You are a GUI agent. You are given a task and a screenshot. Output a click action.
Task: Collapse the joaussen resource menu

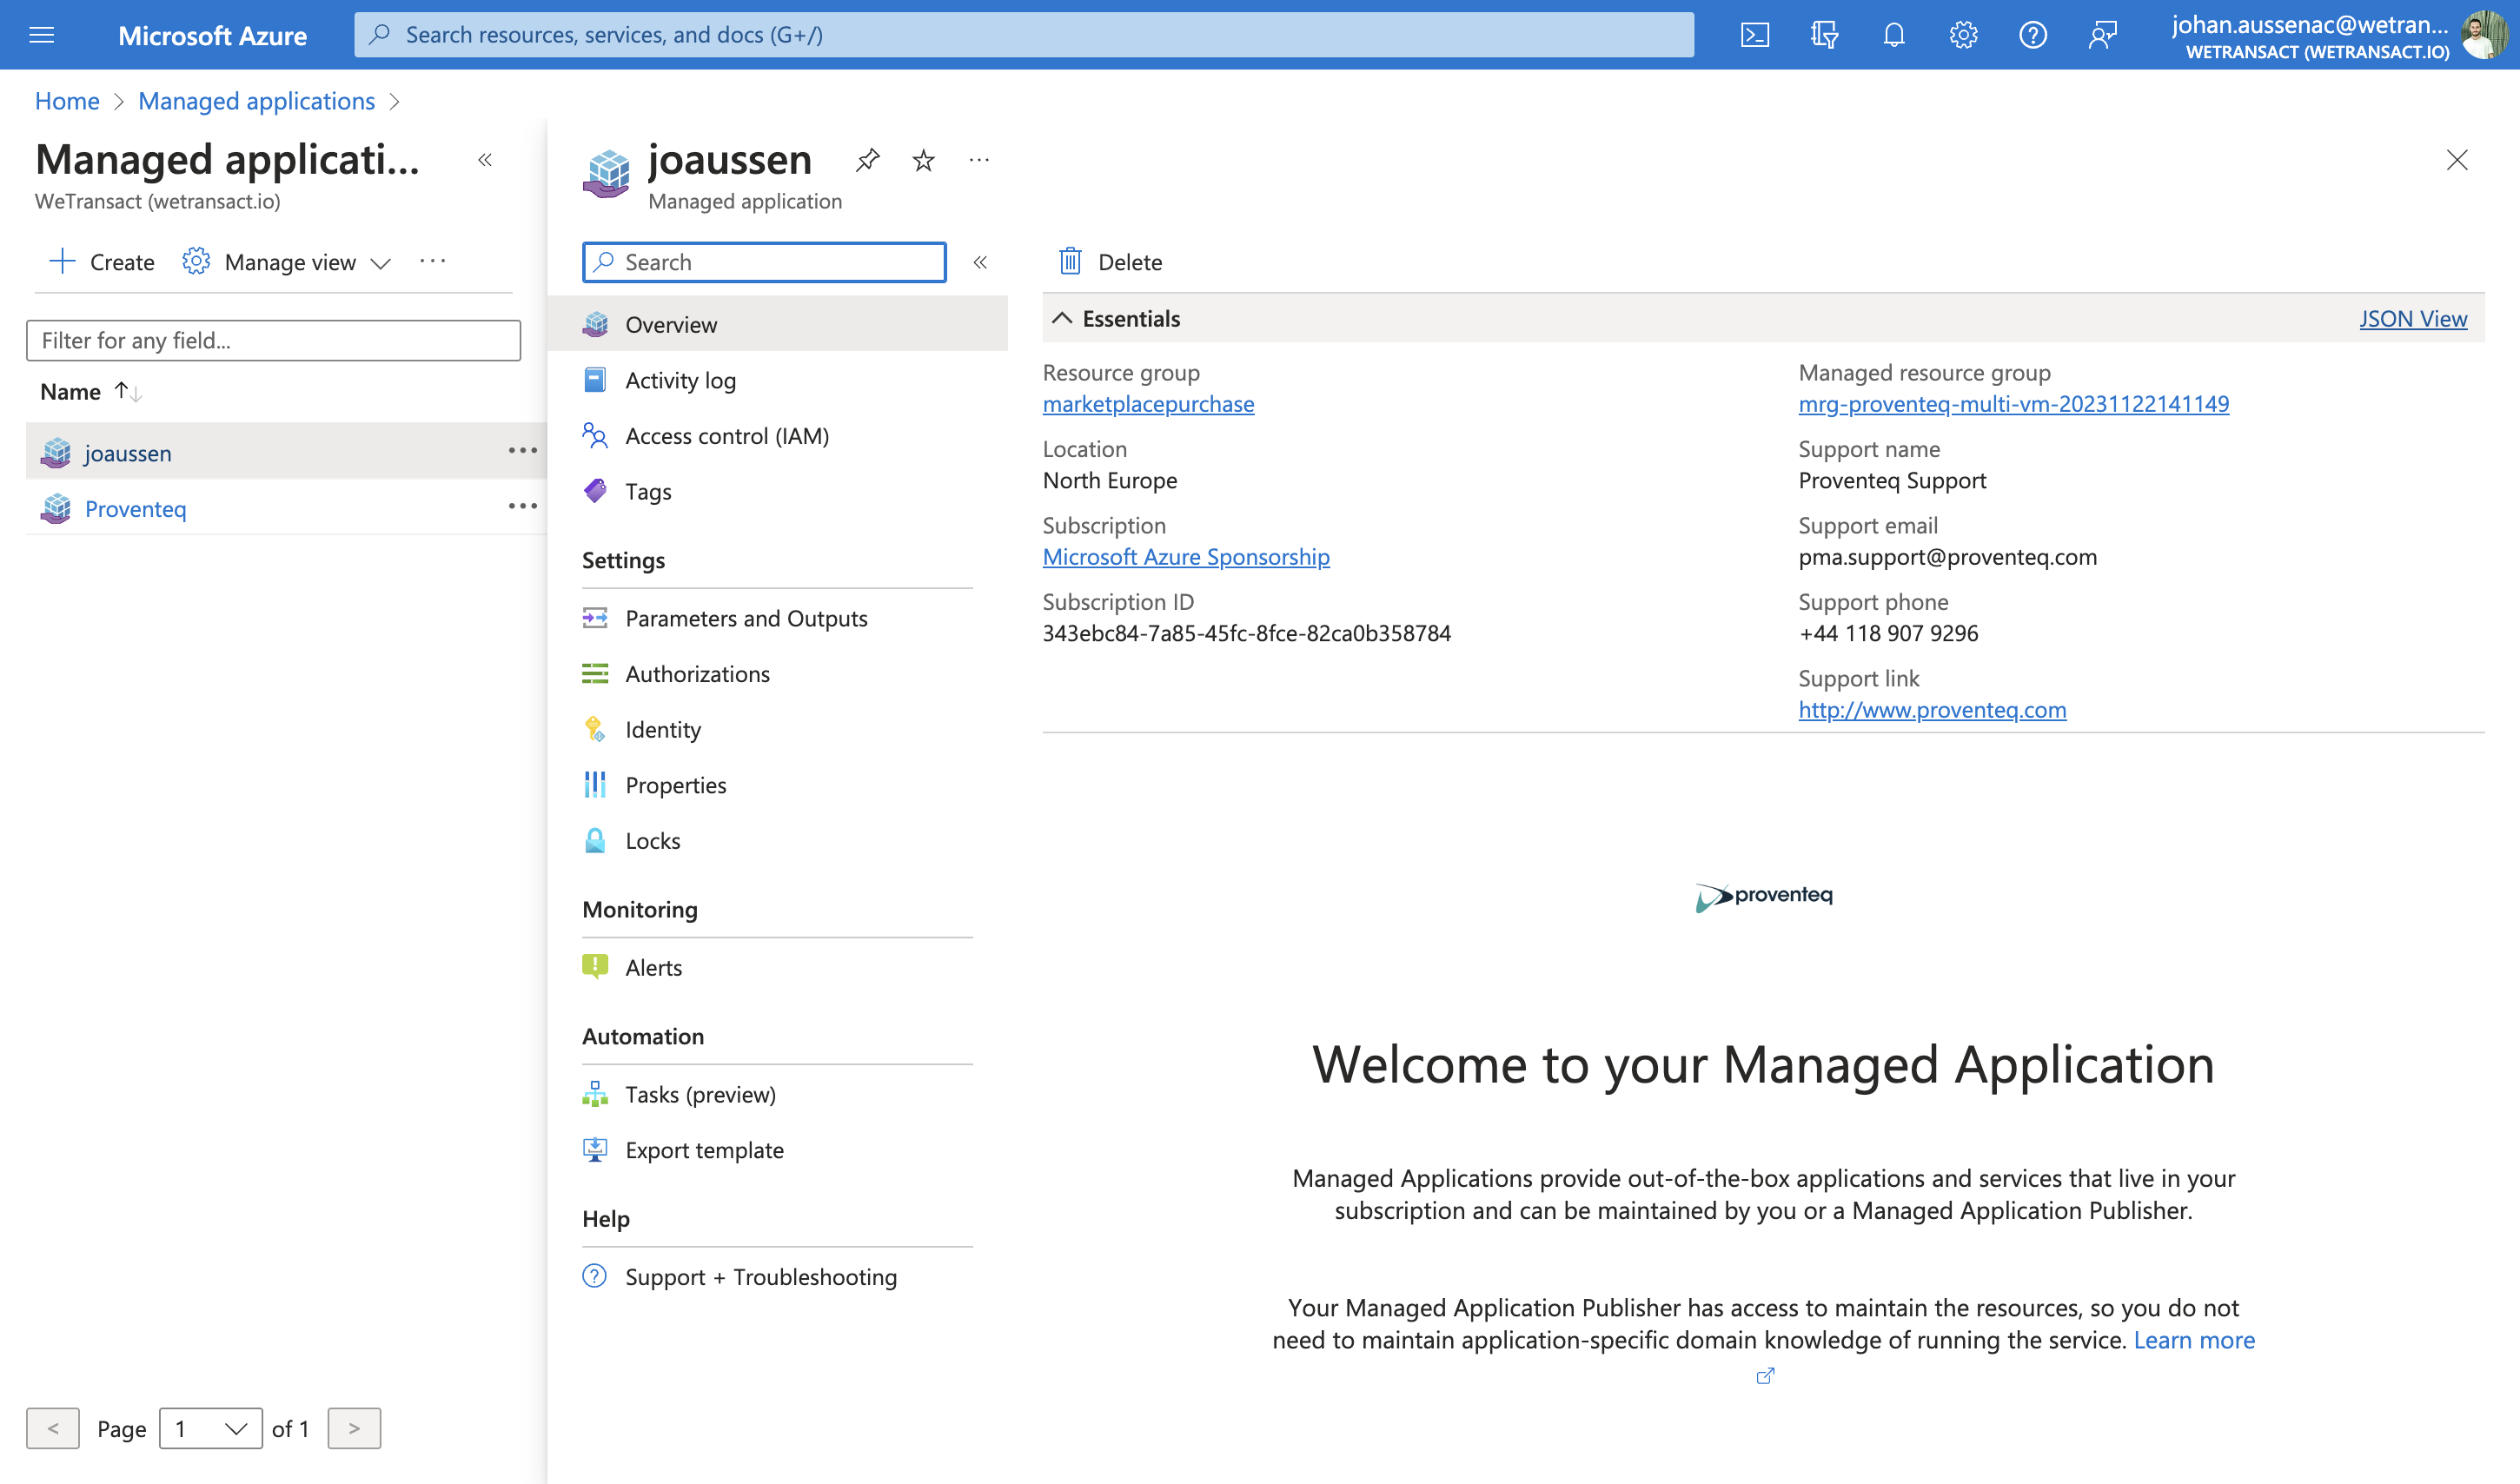click(980, 262)
